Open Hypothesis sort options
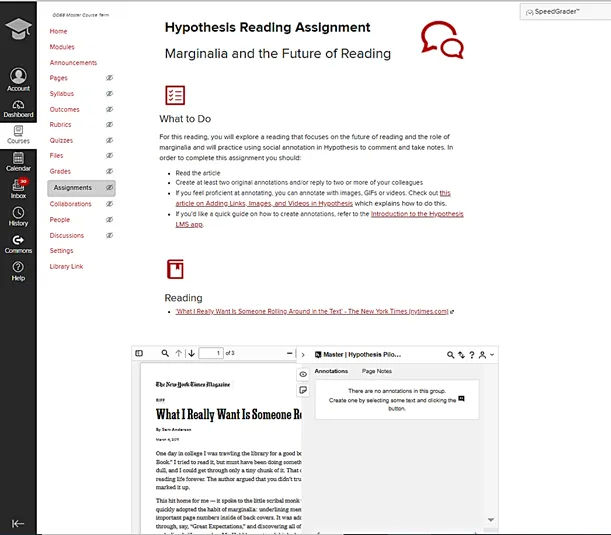Viewport: 611px width, 535px height. [x=461, y=355]
